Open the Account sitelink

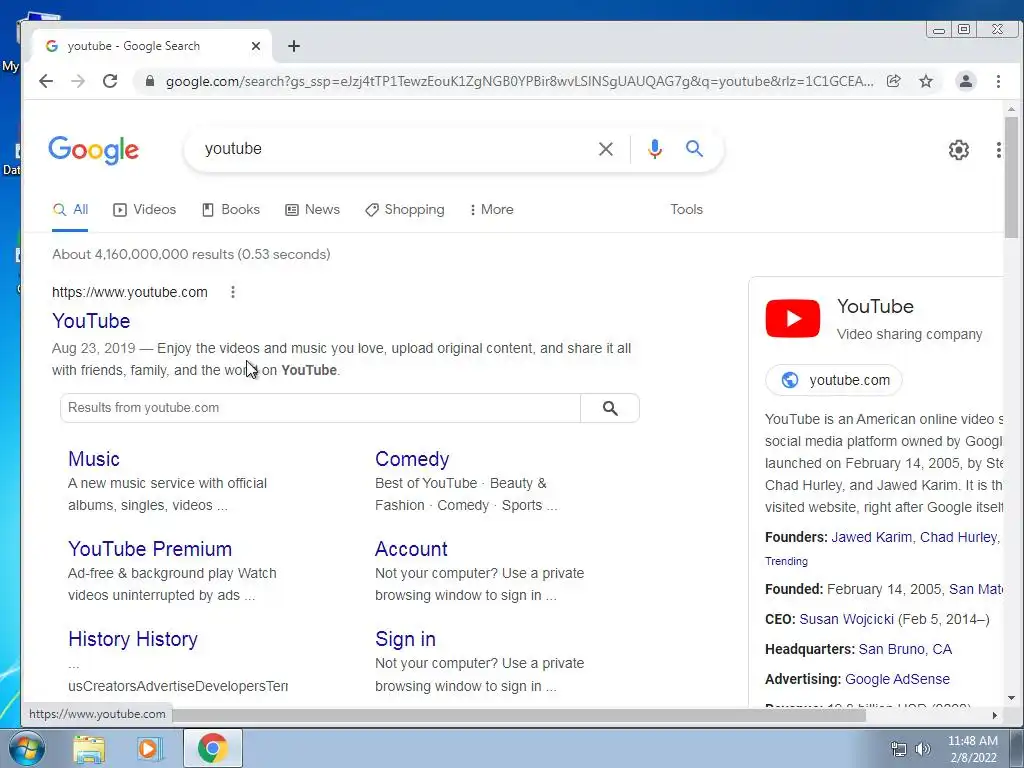411,549
